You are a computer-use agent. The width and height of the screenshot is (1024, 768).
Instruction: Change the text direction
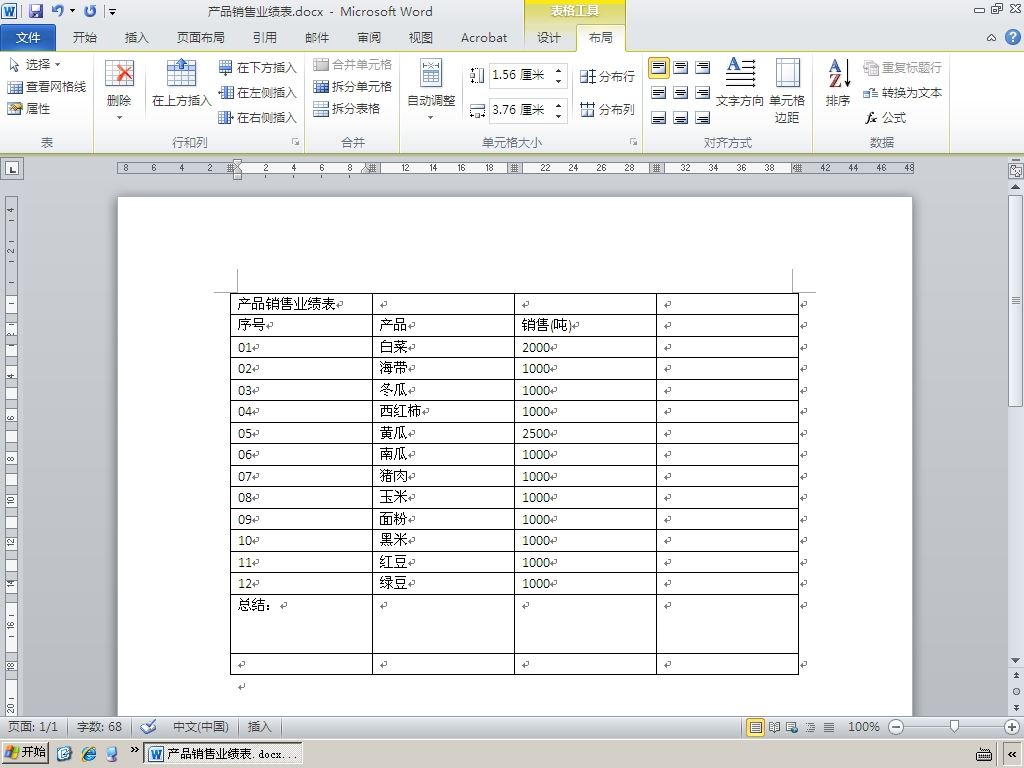[x=740, y=83]
